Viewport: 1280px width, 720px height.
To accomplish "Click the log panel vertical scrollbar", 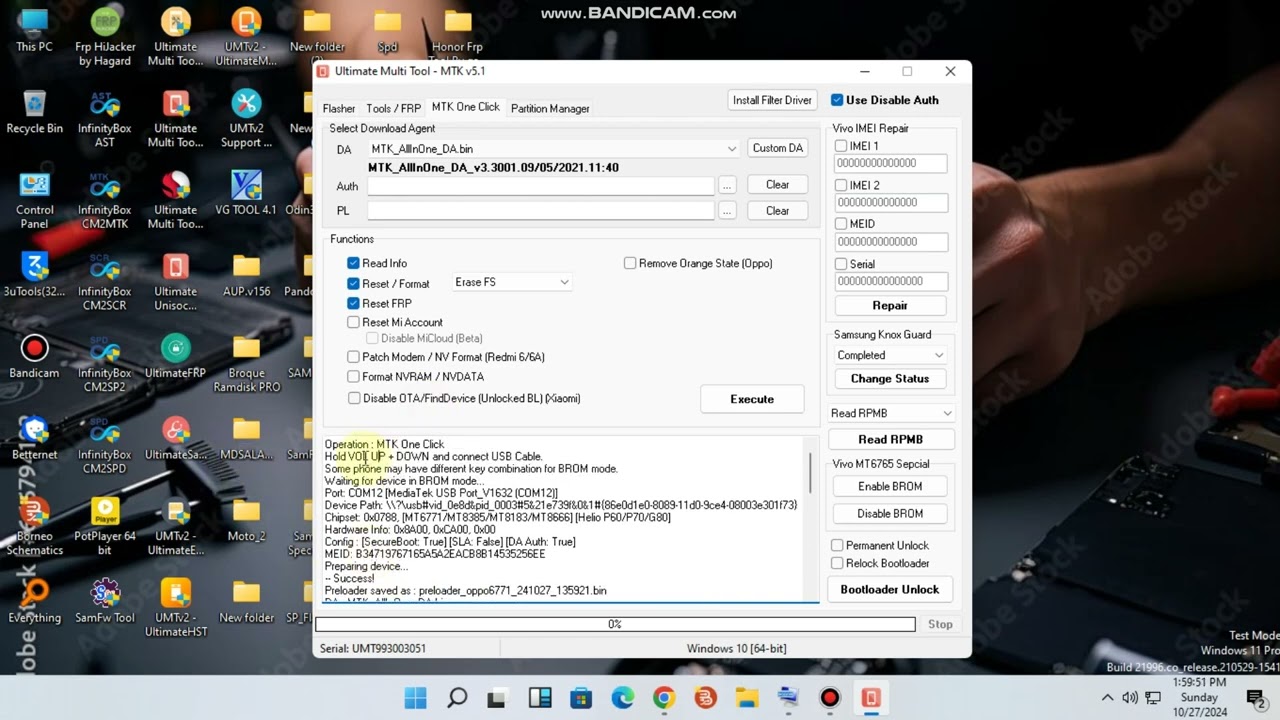I will coord(810,473).
